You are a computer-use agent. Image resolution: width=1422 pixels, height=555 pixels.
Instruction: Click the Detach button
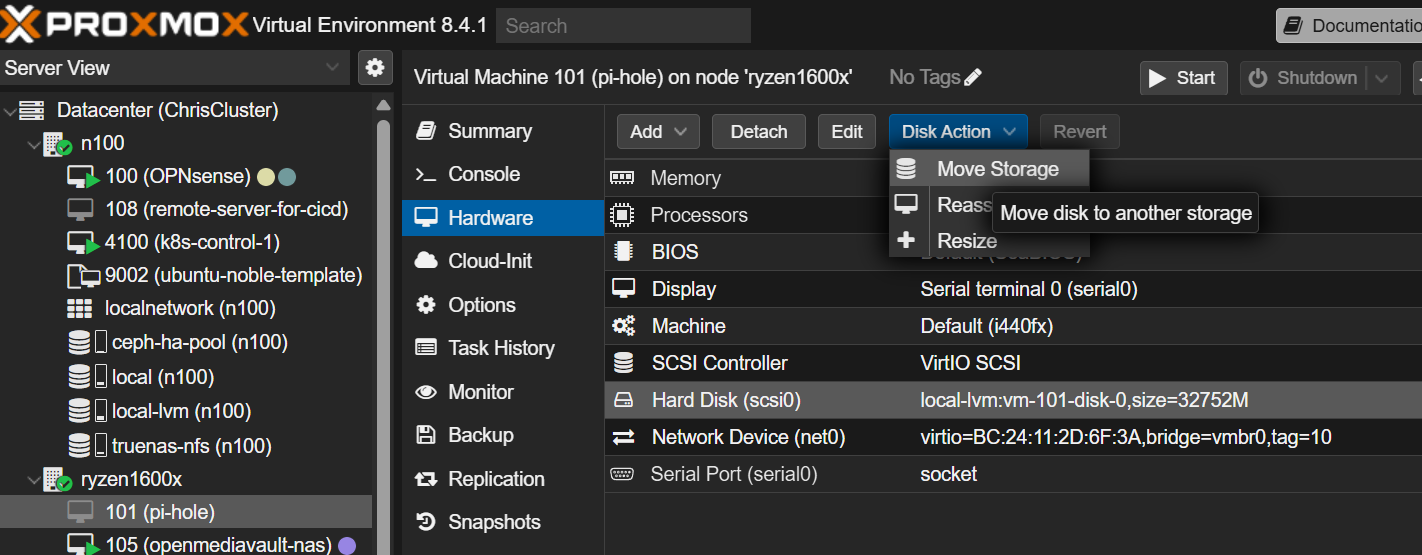(x=759, y=131)
